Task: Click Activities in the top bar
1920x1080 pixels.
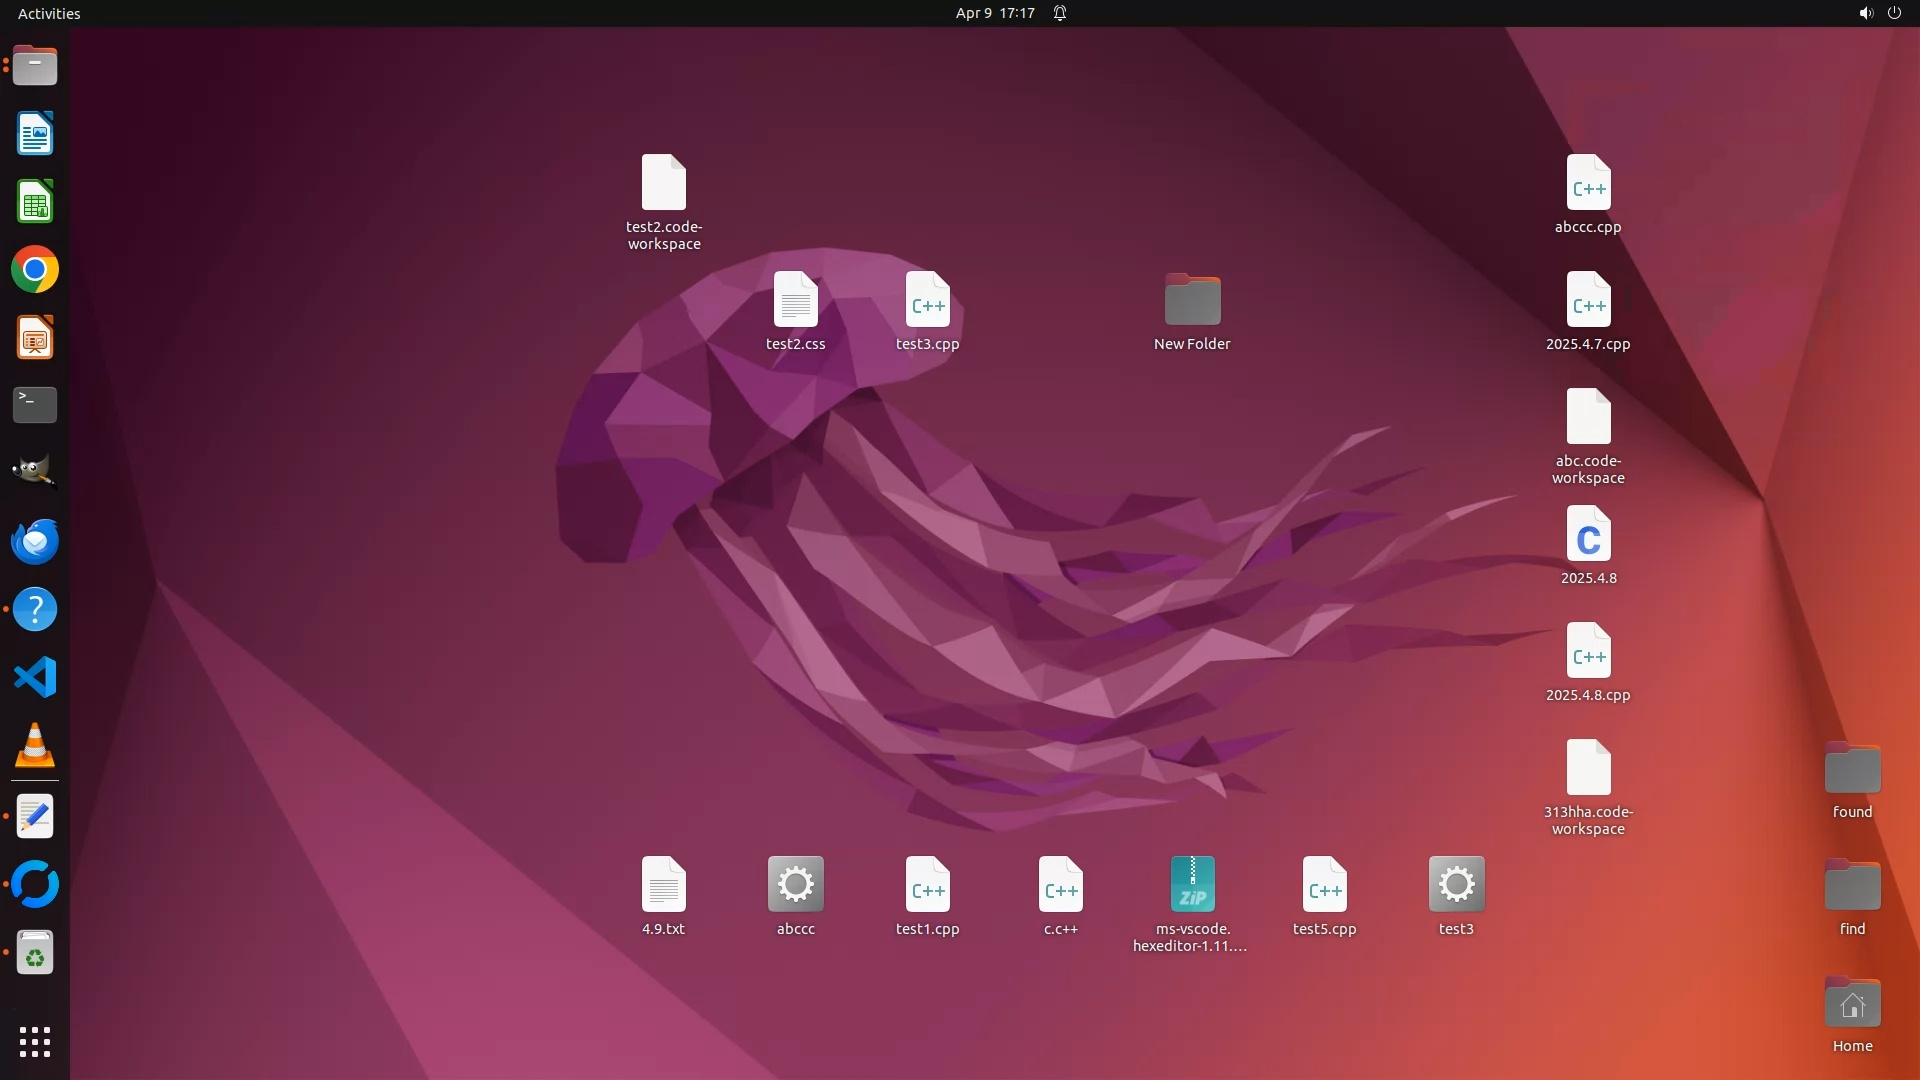Action: pyautogui.click(x=49, y=13)
